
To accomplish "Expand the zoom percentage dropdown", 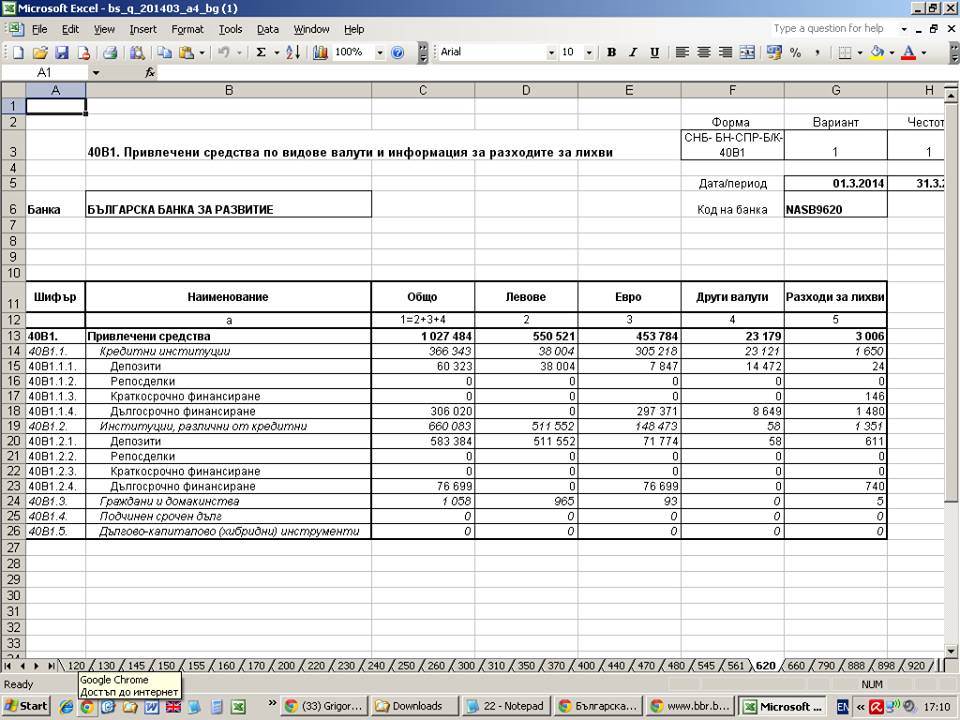I will (x=379, y=52).
